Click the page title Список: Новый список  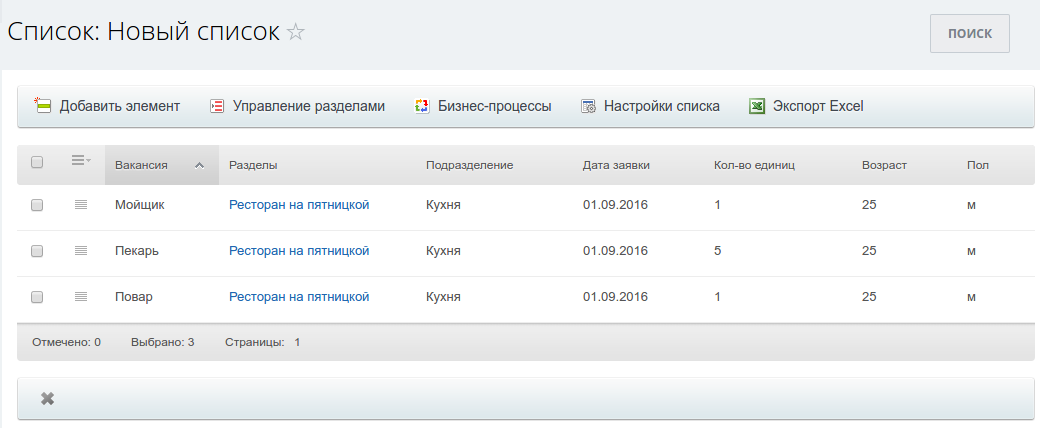tap(143, 32)
